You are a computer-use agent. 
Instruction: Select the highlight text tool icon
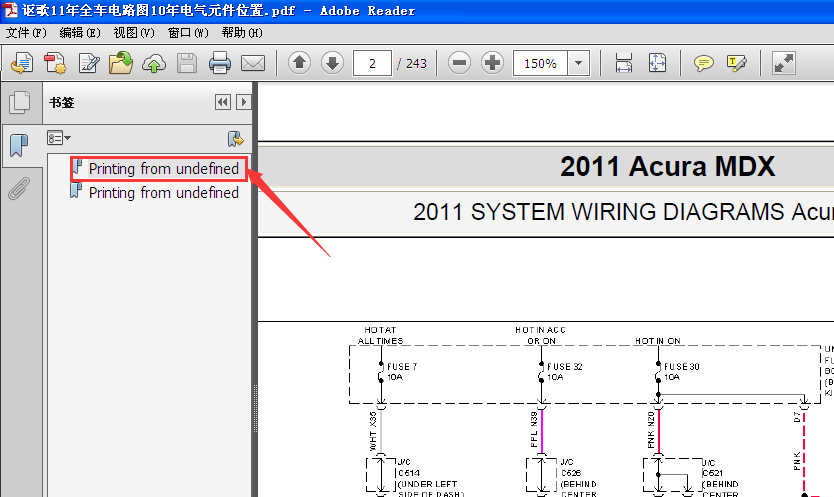[x=736, y=63]
